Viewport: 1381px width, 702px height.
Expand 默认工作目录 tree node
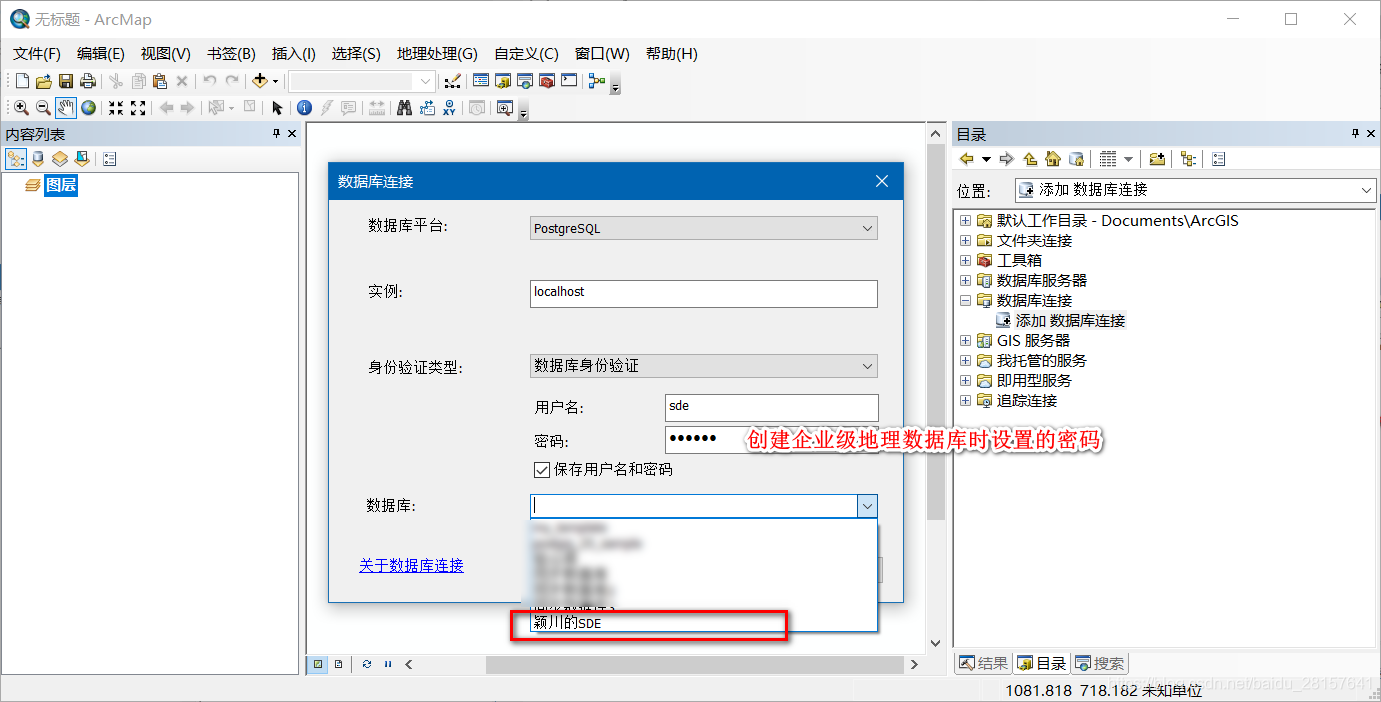965,220
